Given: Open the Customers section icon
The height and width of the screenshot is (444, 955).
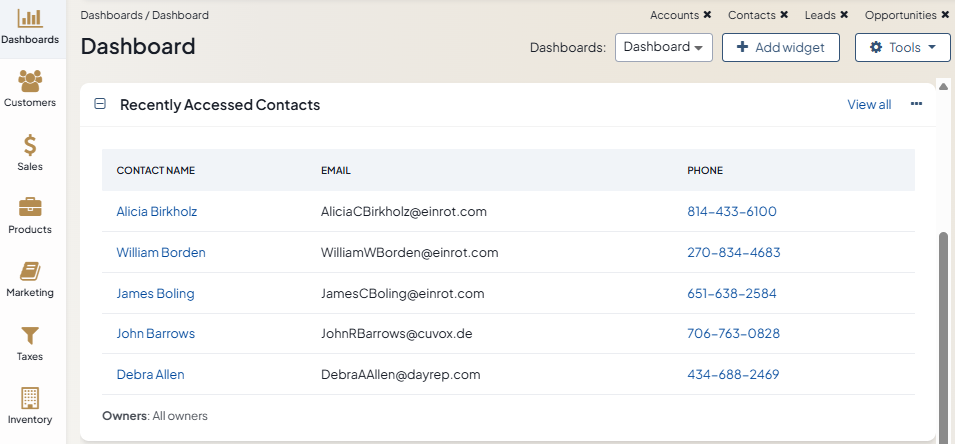Looking at the screenshot, I should (30, 81).
